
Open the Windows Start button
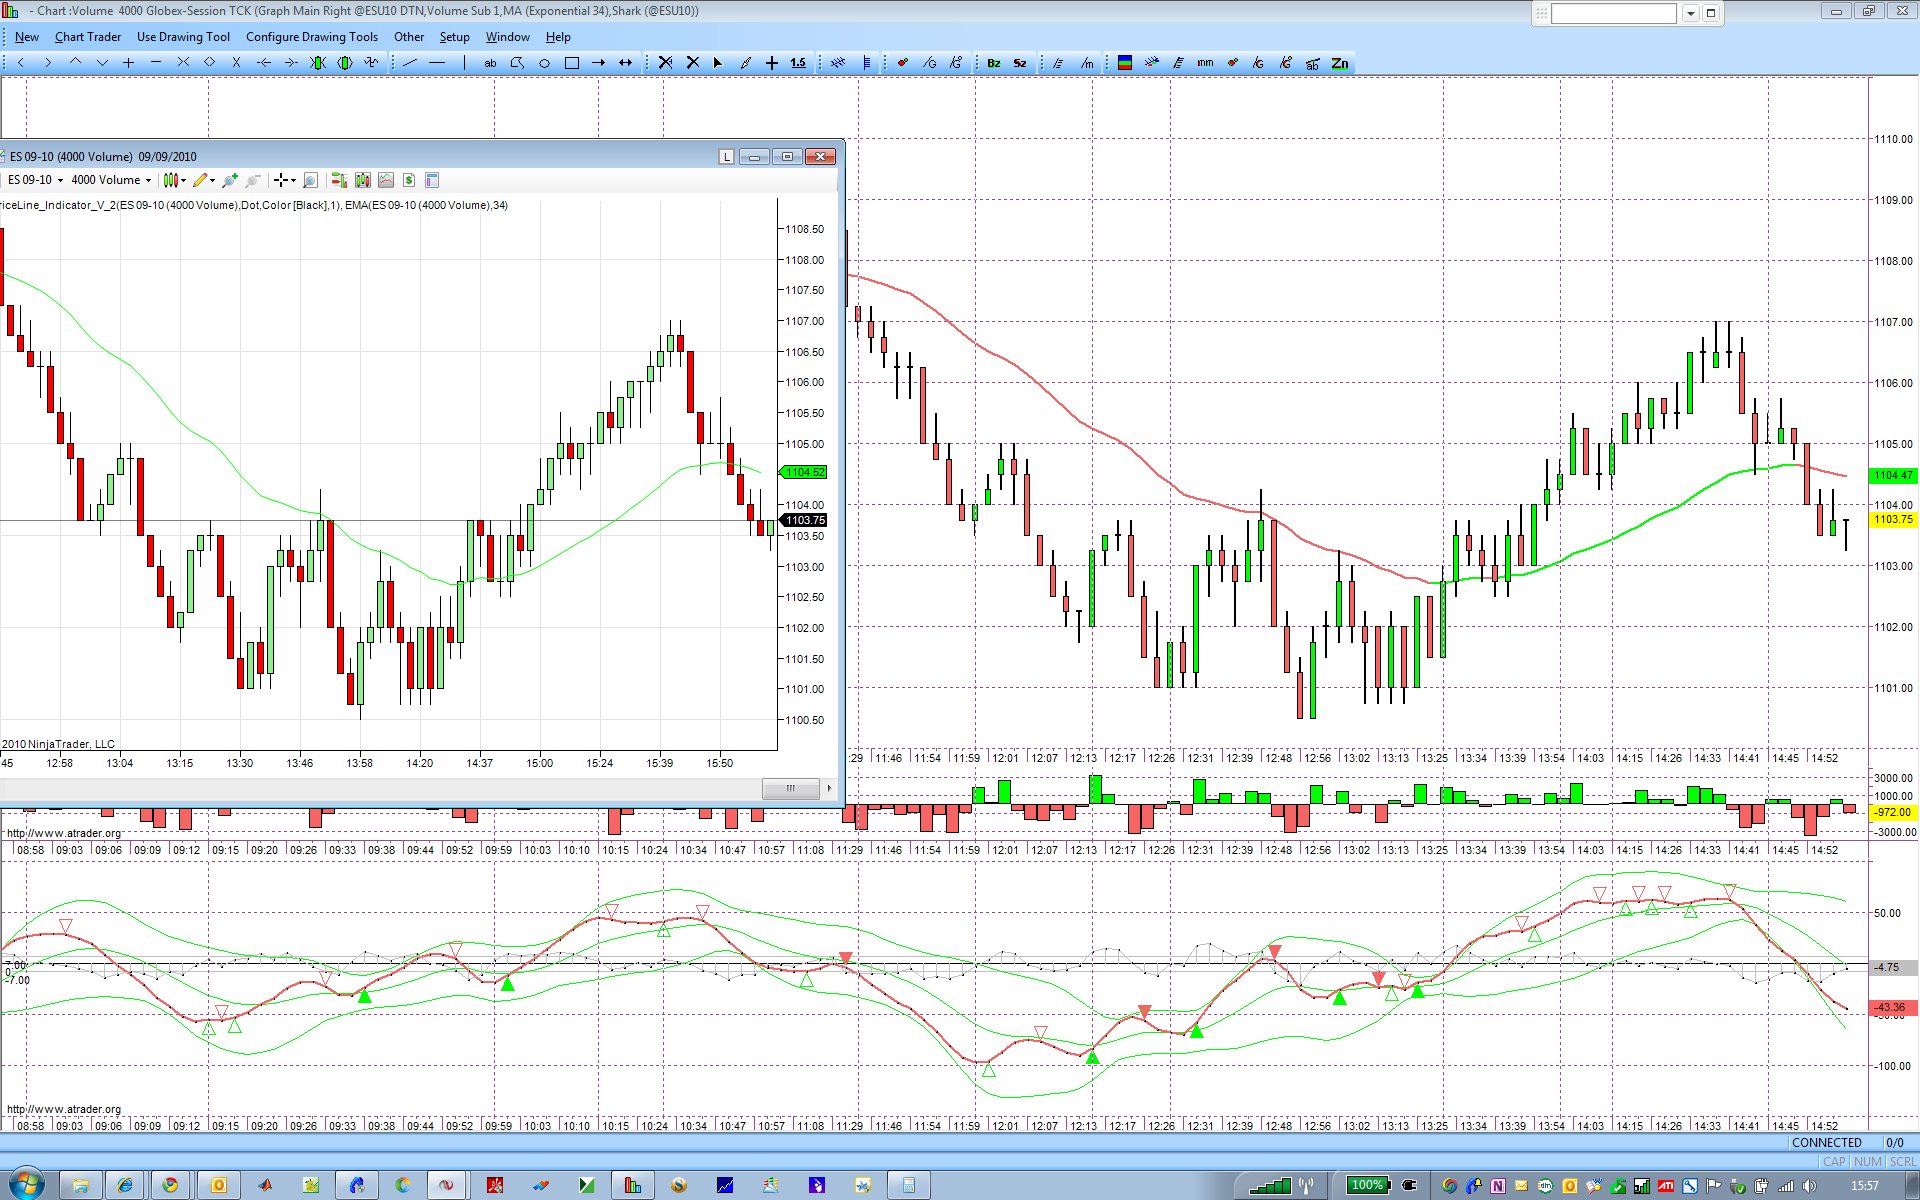click(x=26, y=1184)
